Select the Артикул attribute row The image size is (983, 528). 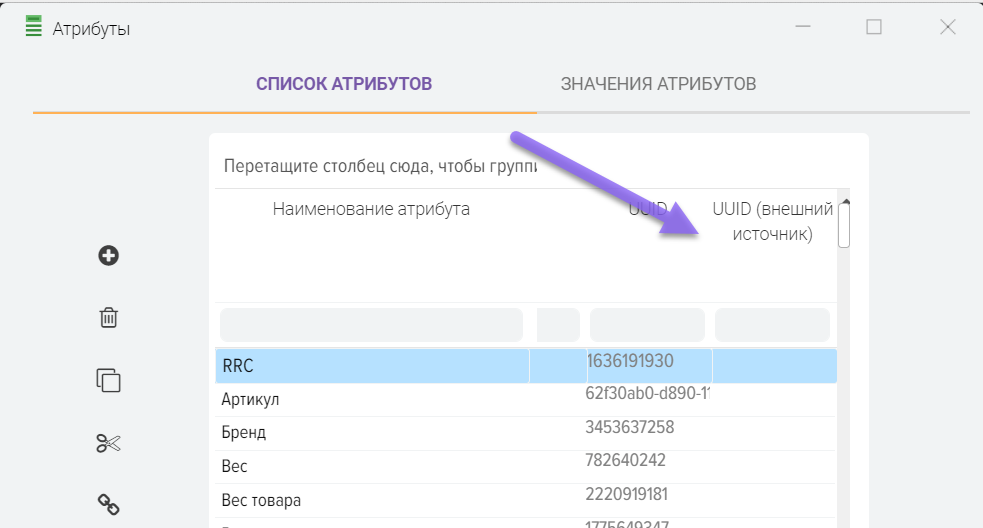(371, 400)
